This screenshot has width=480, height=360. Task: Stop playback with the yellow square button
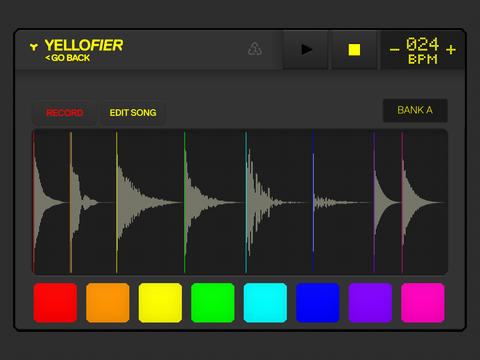click(354, 50)
